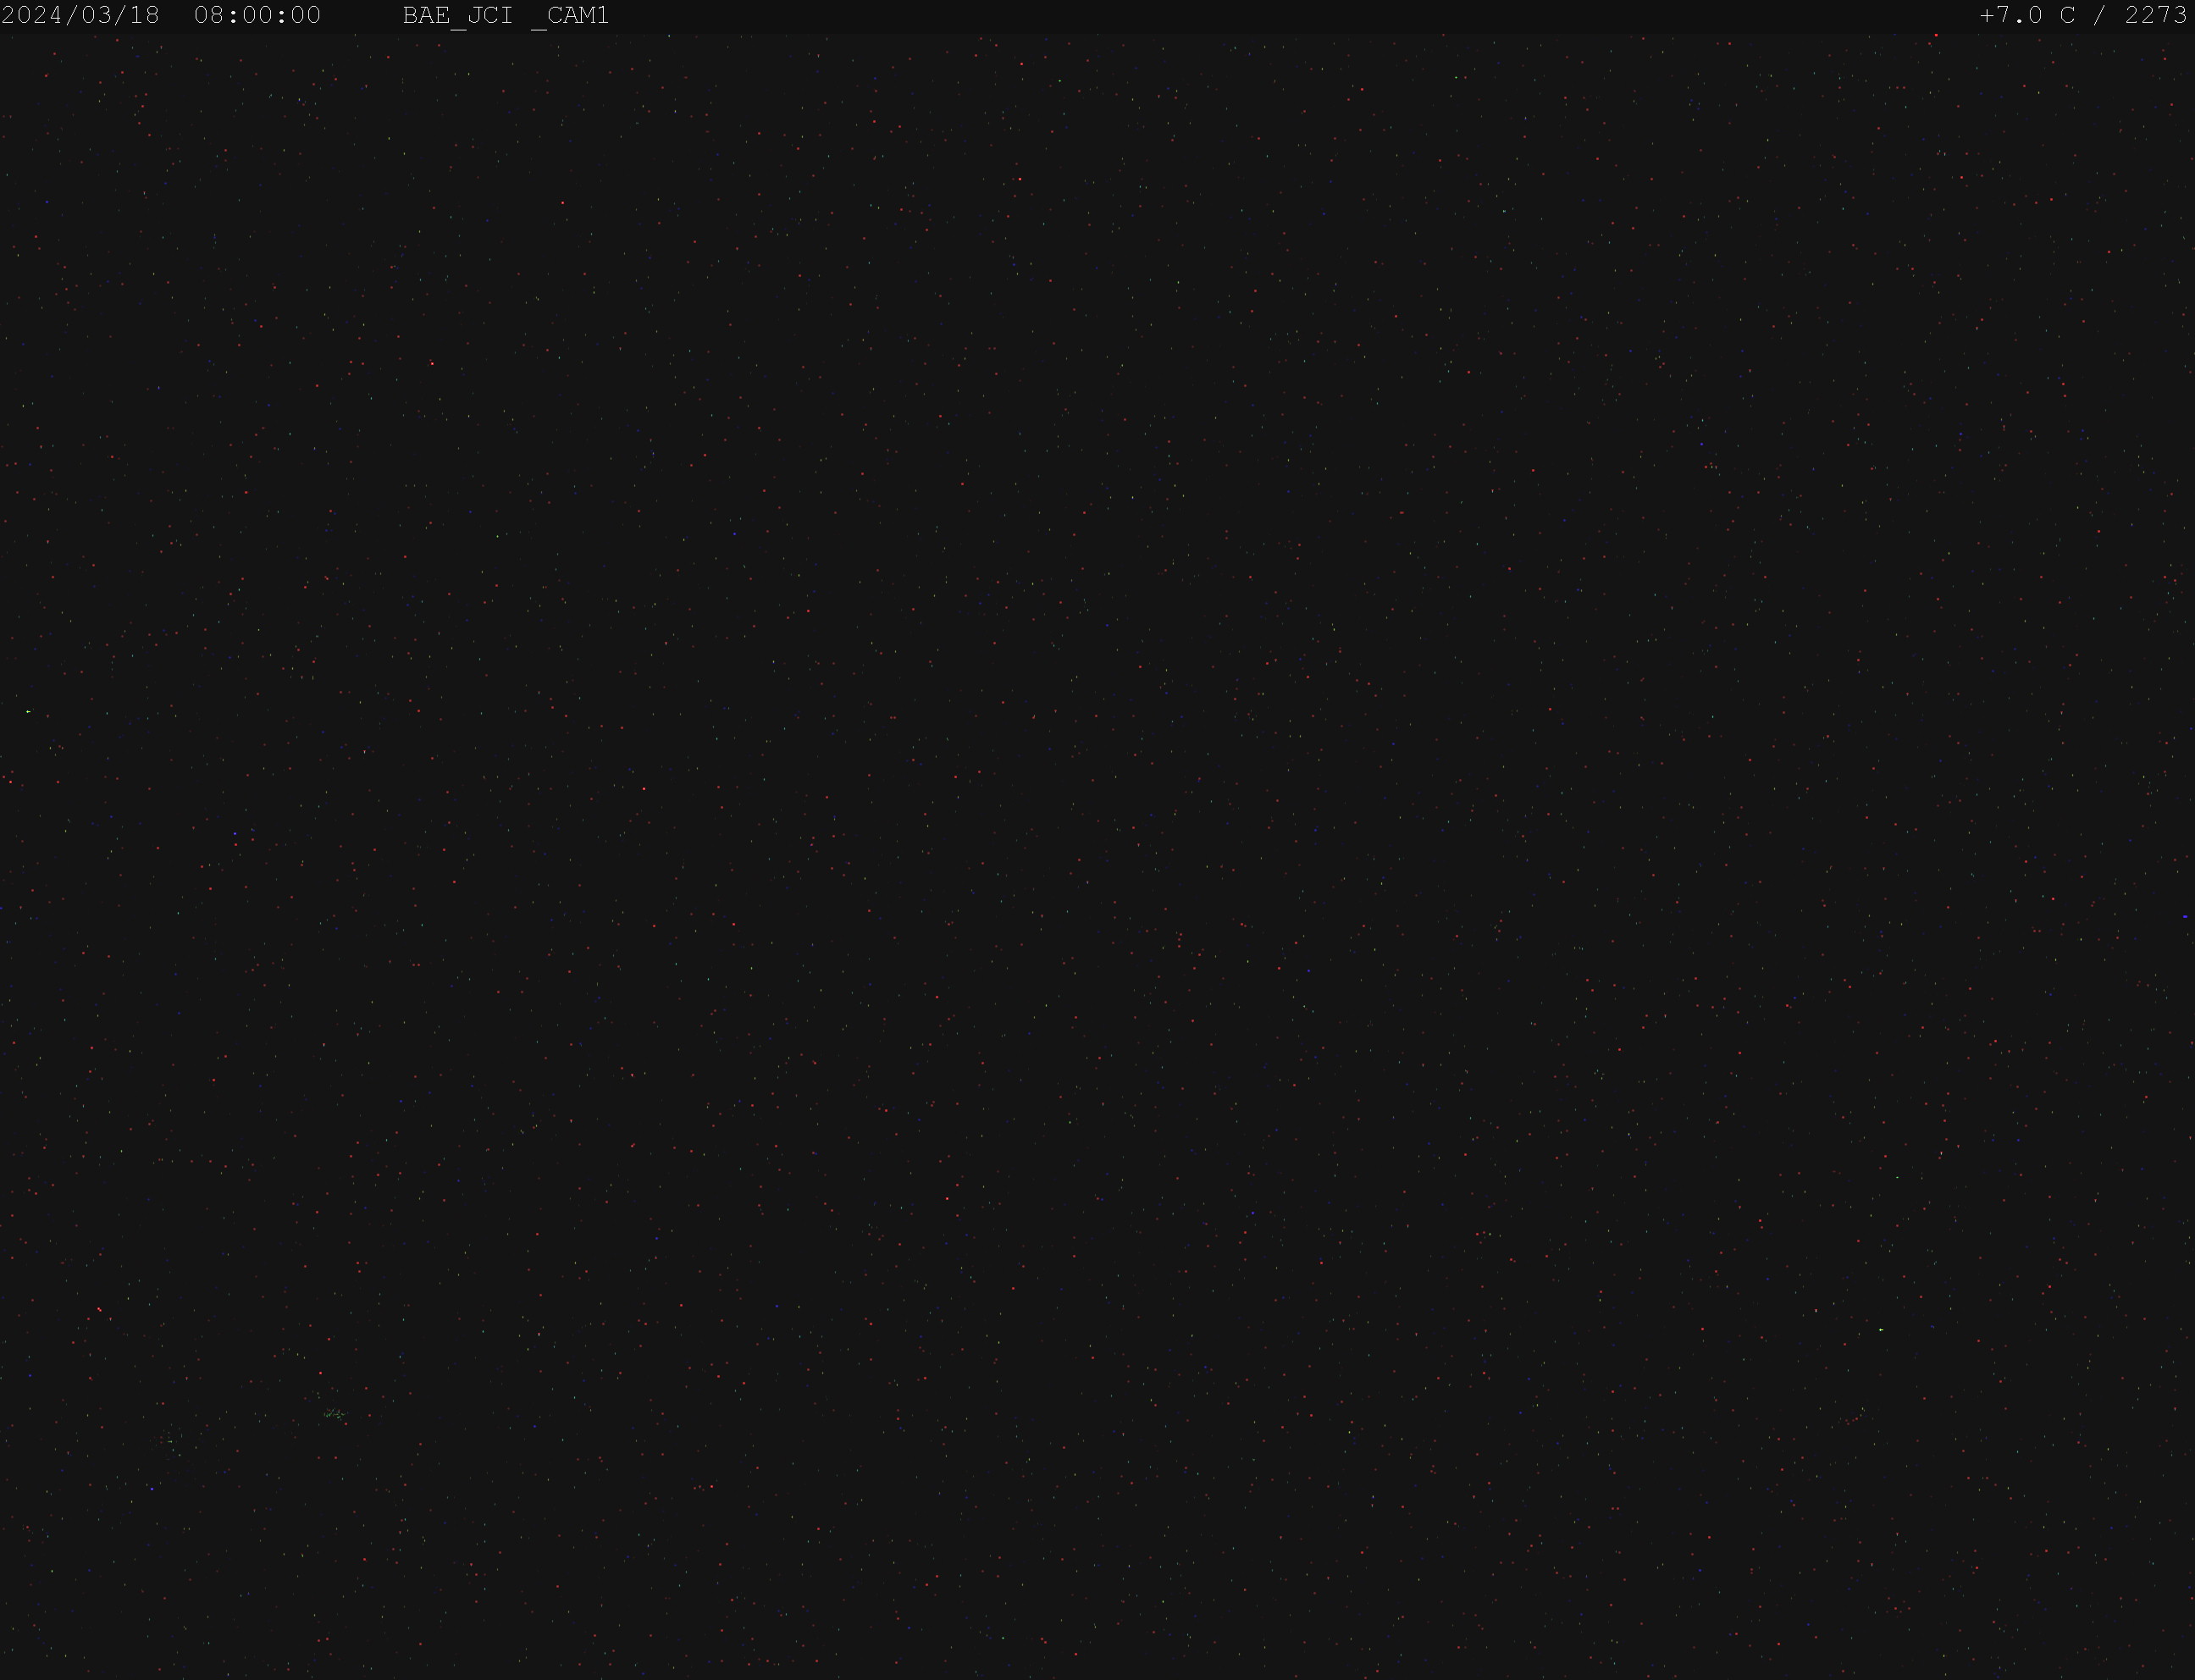Image resolution: width=2195 pixels, height=1680 pixels.
Task: Click the bright red pixel below the header bar edge
Action: tap(1936, 35)
